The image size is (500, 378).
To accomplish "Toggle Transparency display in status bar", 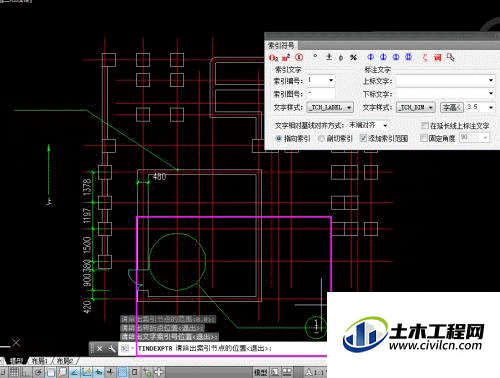I will pyautogui.click(x=122, y=372).
